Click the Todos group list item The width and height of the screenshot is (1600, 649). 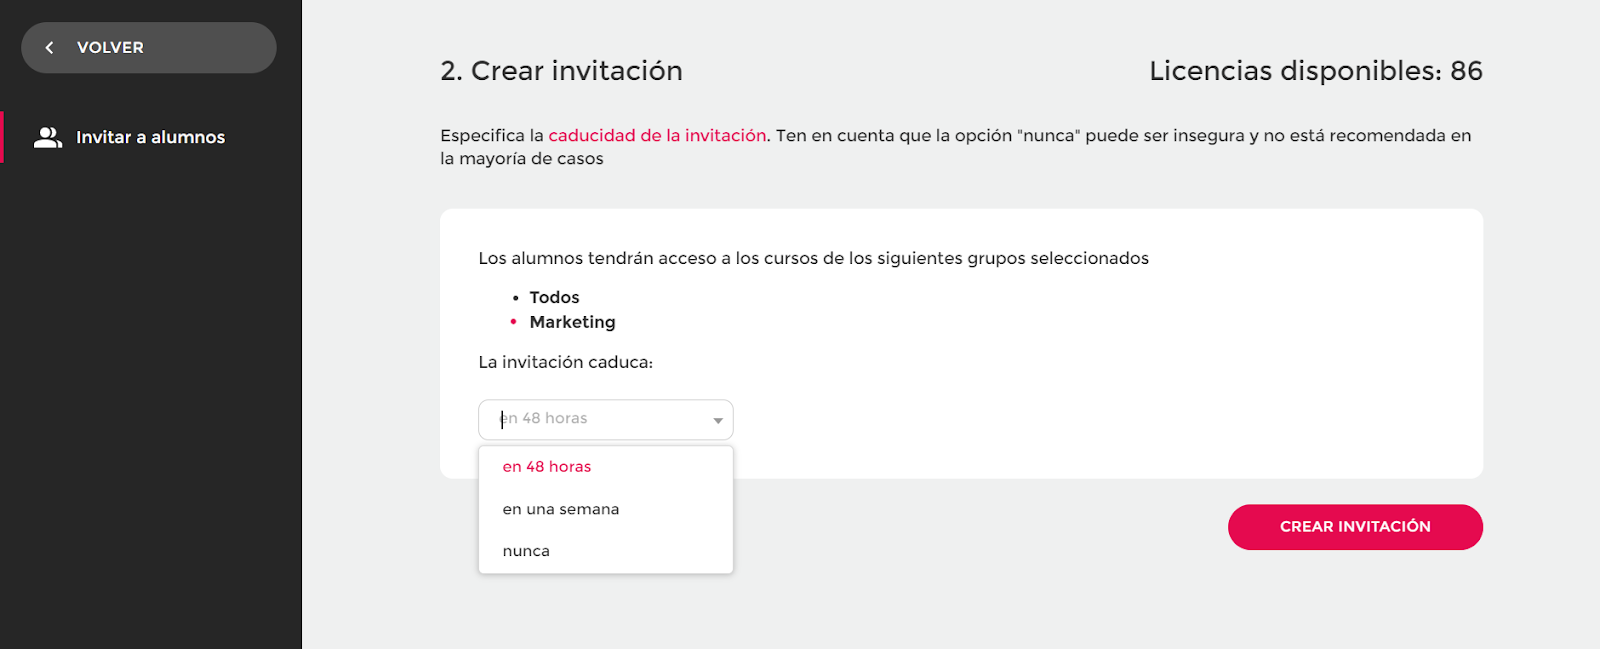pyautogui.click(x=554, y=297)
